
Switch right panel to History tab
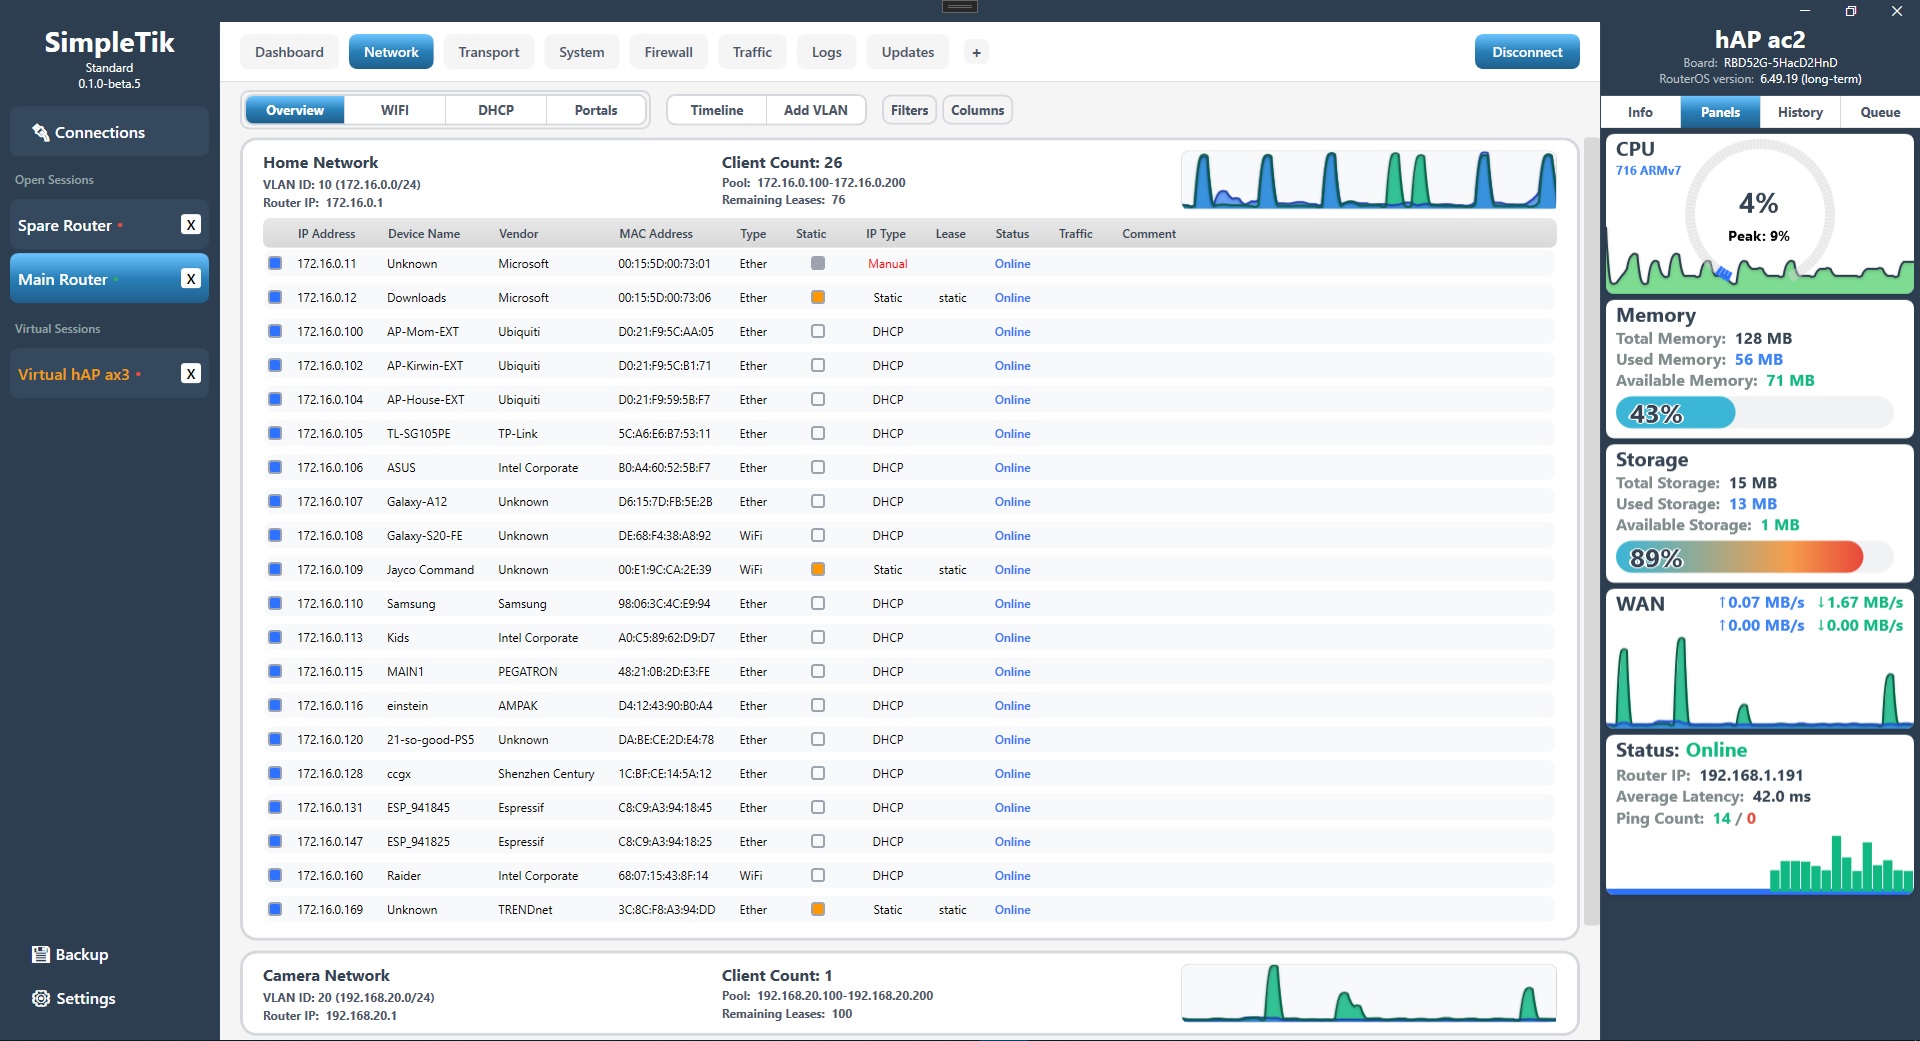[x=1800, y=112]
